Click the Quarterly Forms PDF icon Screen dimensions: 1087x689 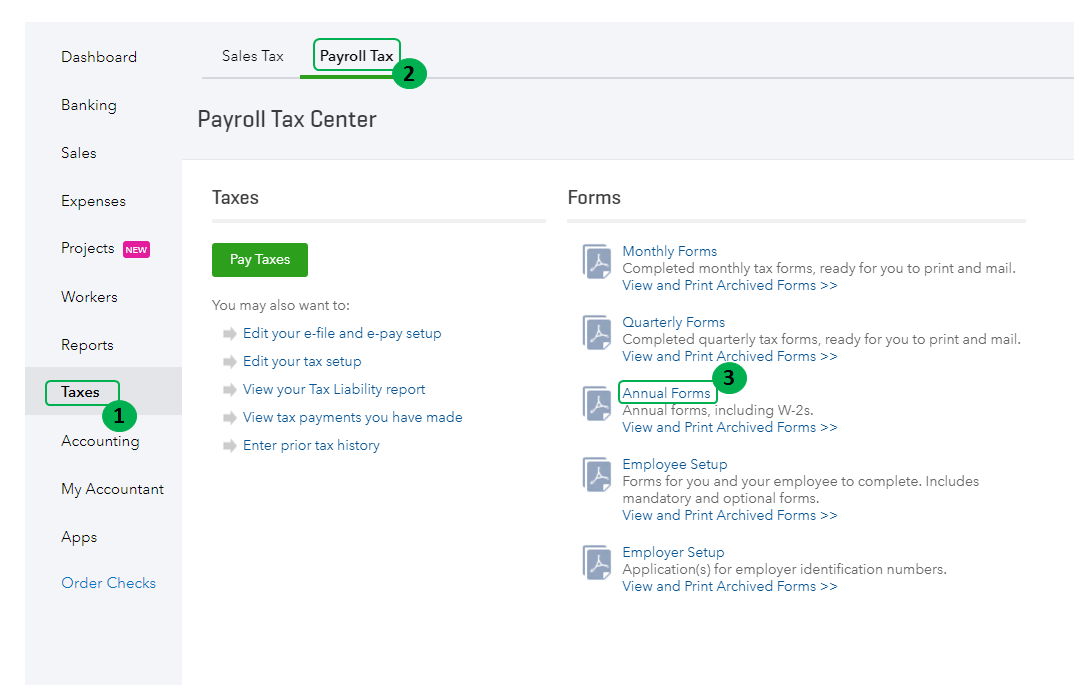[597, 332]
